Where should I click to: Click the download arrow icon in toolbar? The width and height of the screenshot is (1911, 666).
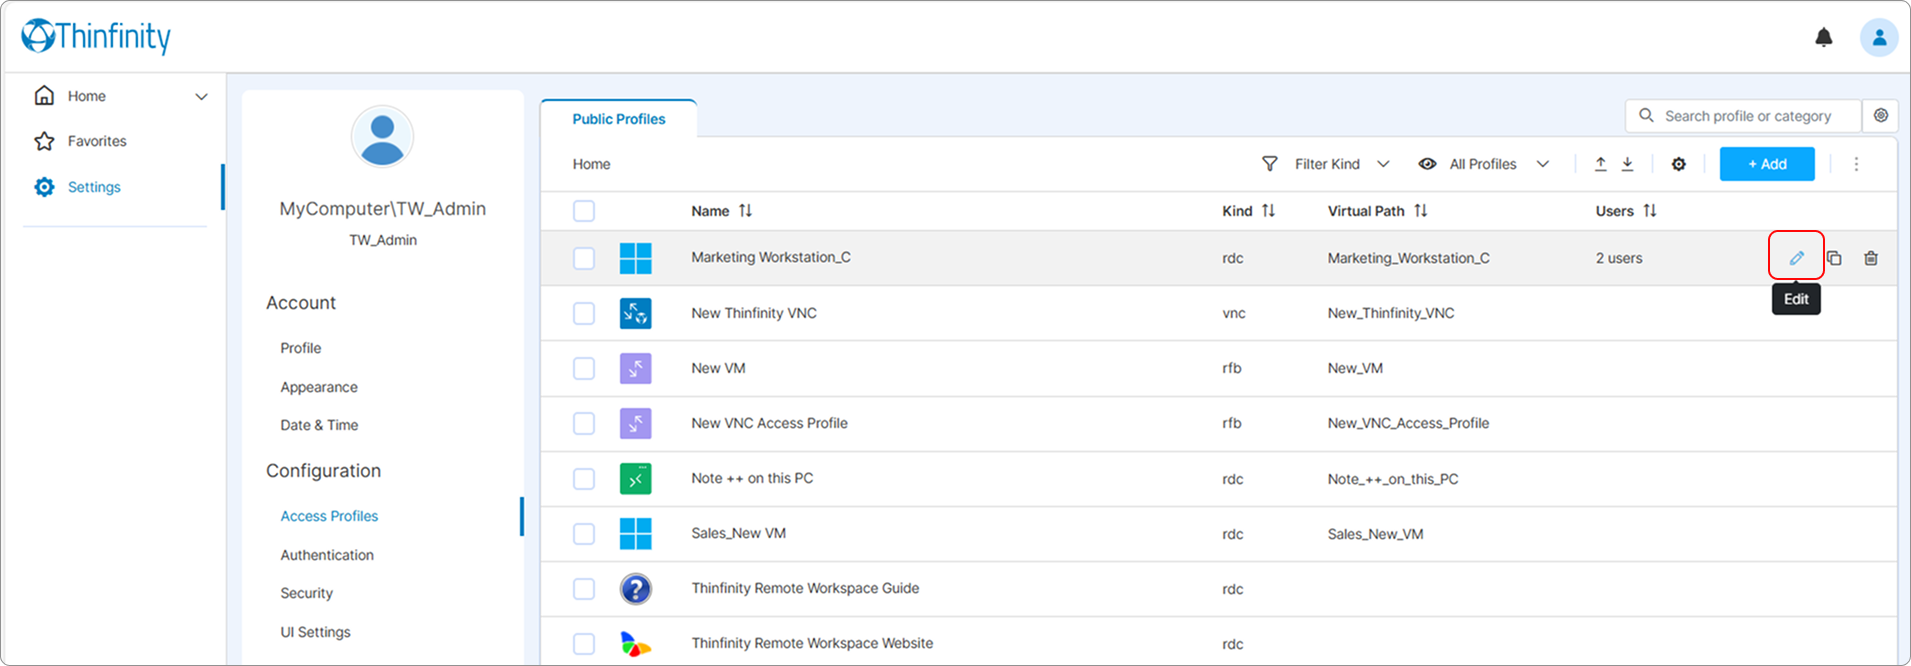point(1627,164)
